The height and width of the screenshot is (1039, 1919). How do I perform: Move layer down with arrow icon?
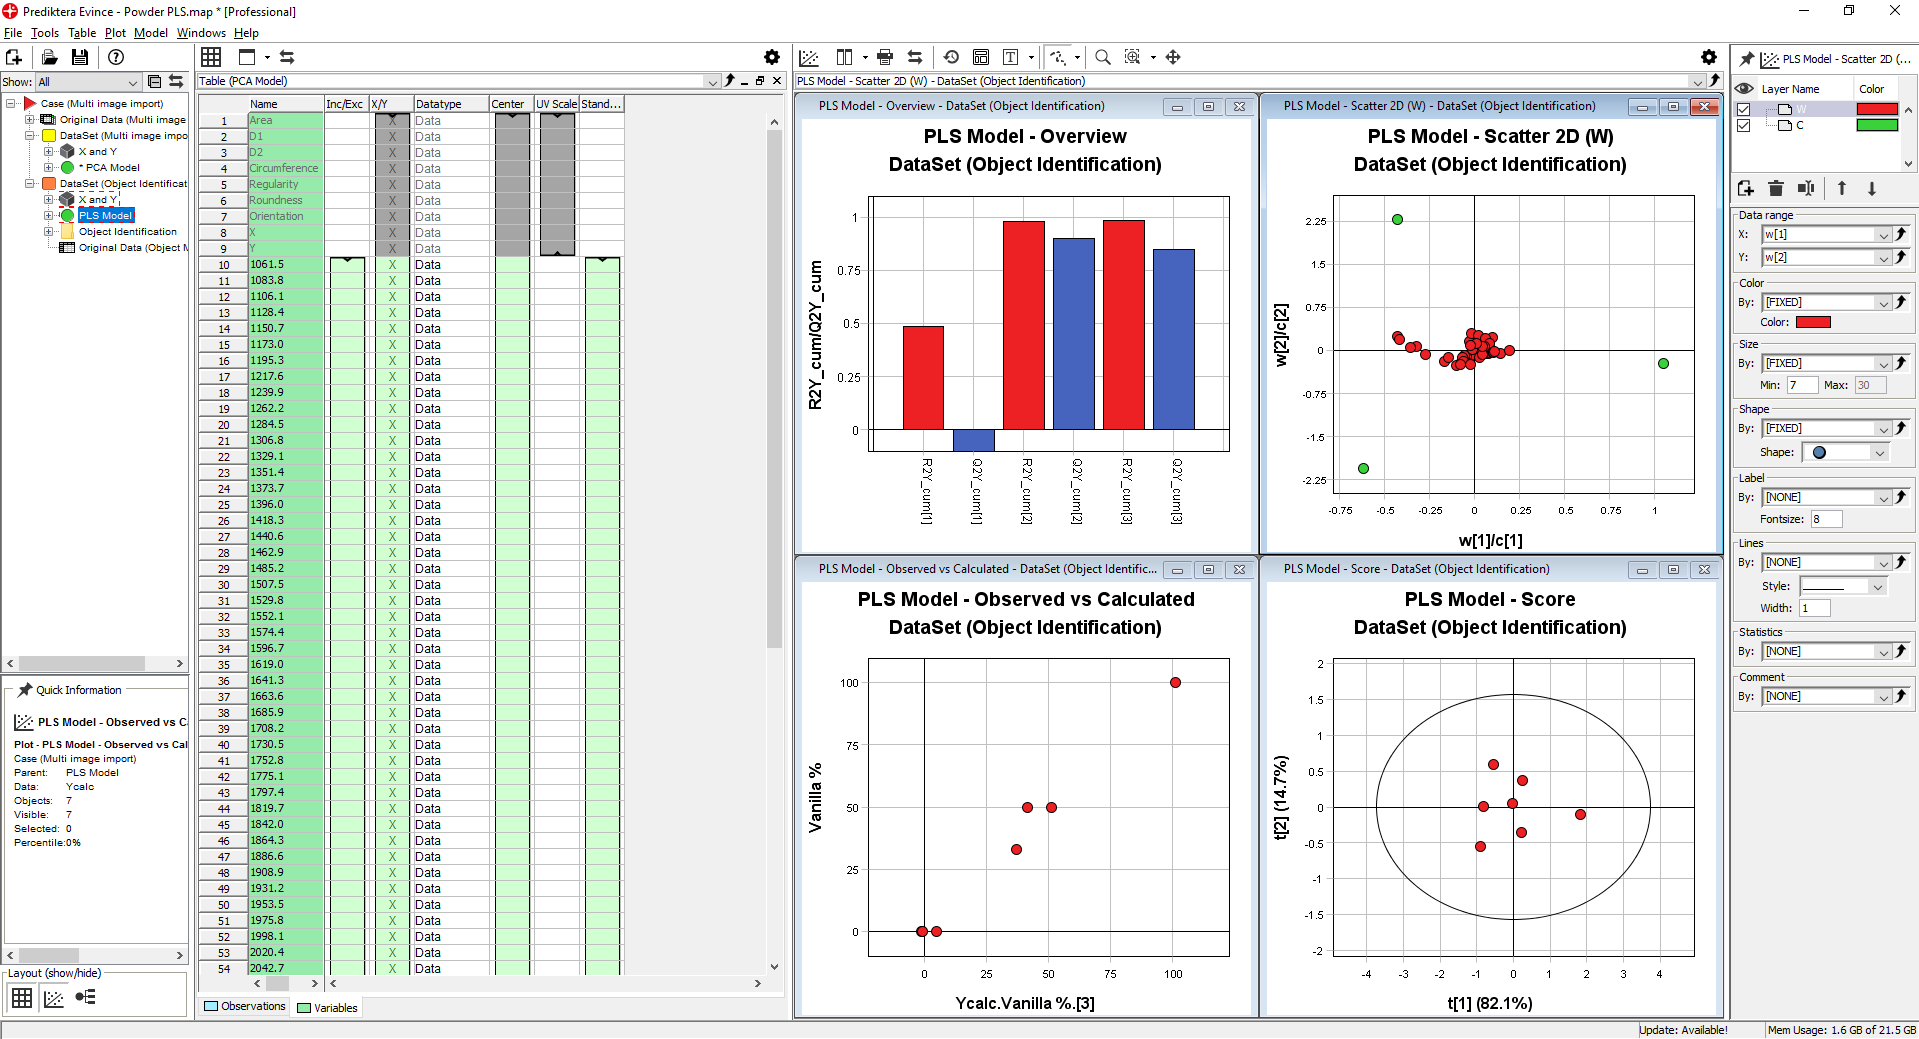tap(1872, 188)
